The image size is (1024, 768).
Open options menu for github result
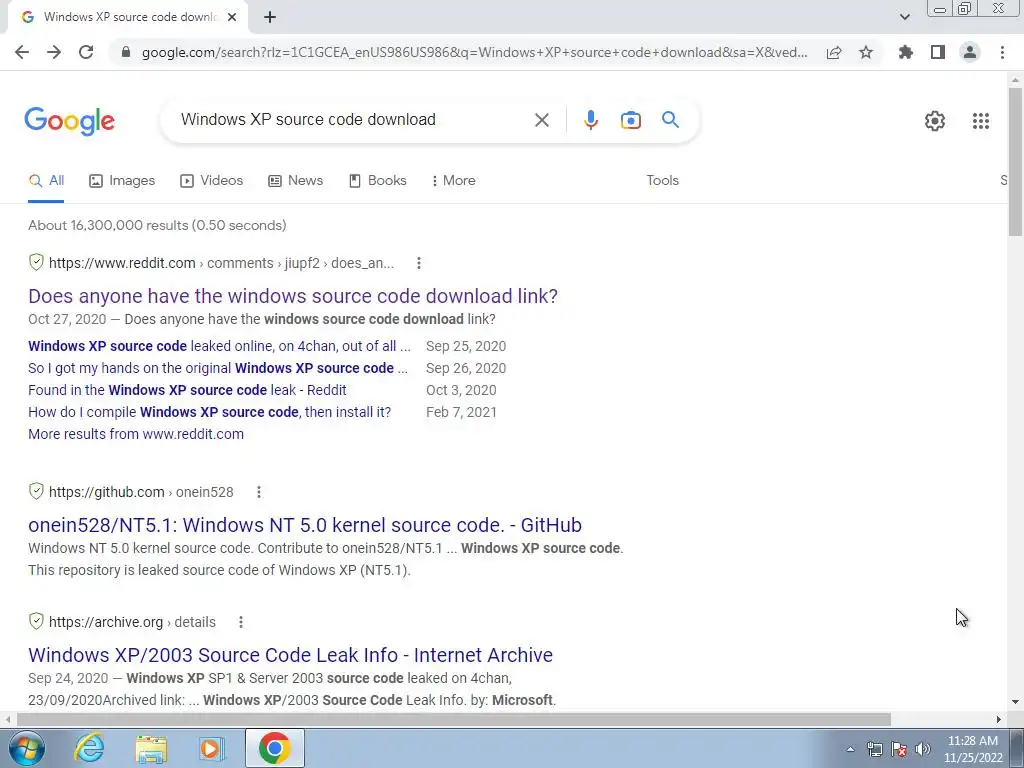coord(259,492)
